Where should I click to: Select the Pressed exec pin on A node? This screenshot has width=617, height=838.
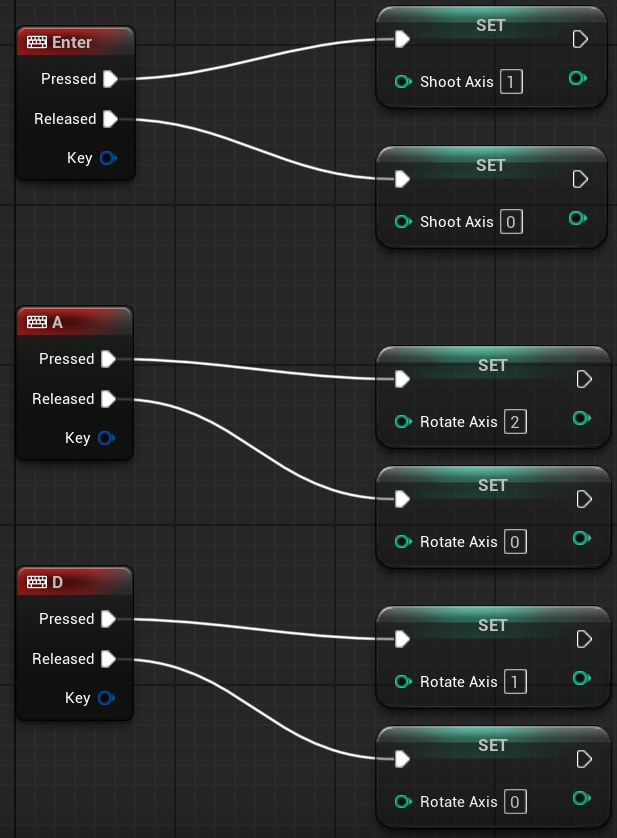109,359
